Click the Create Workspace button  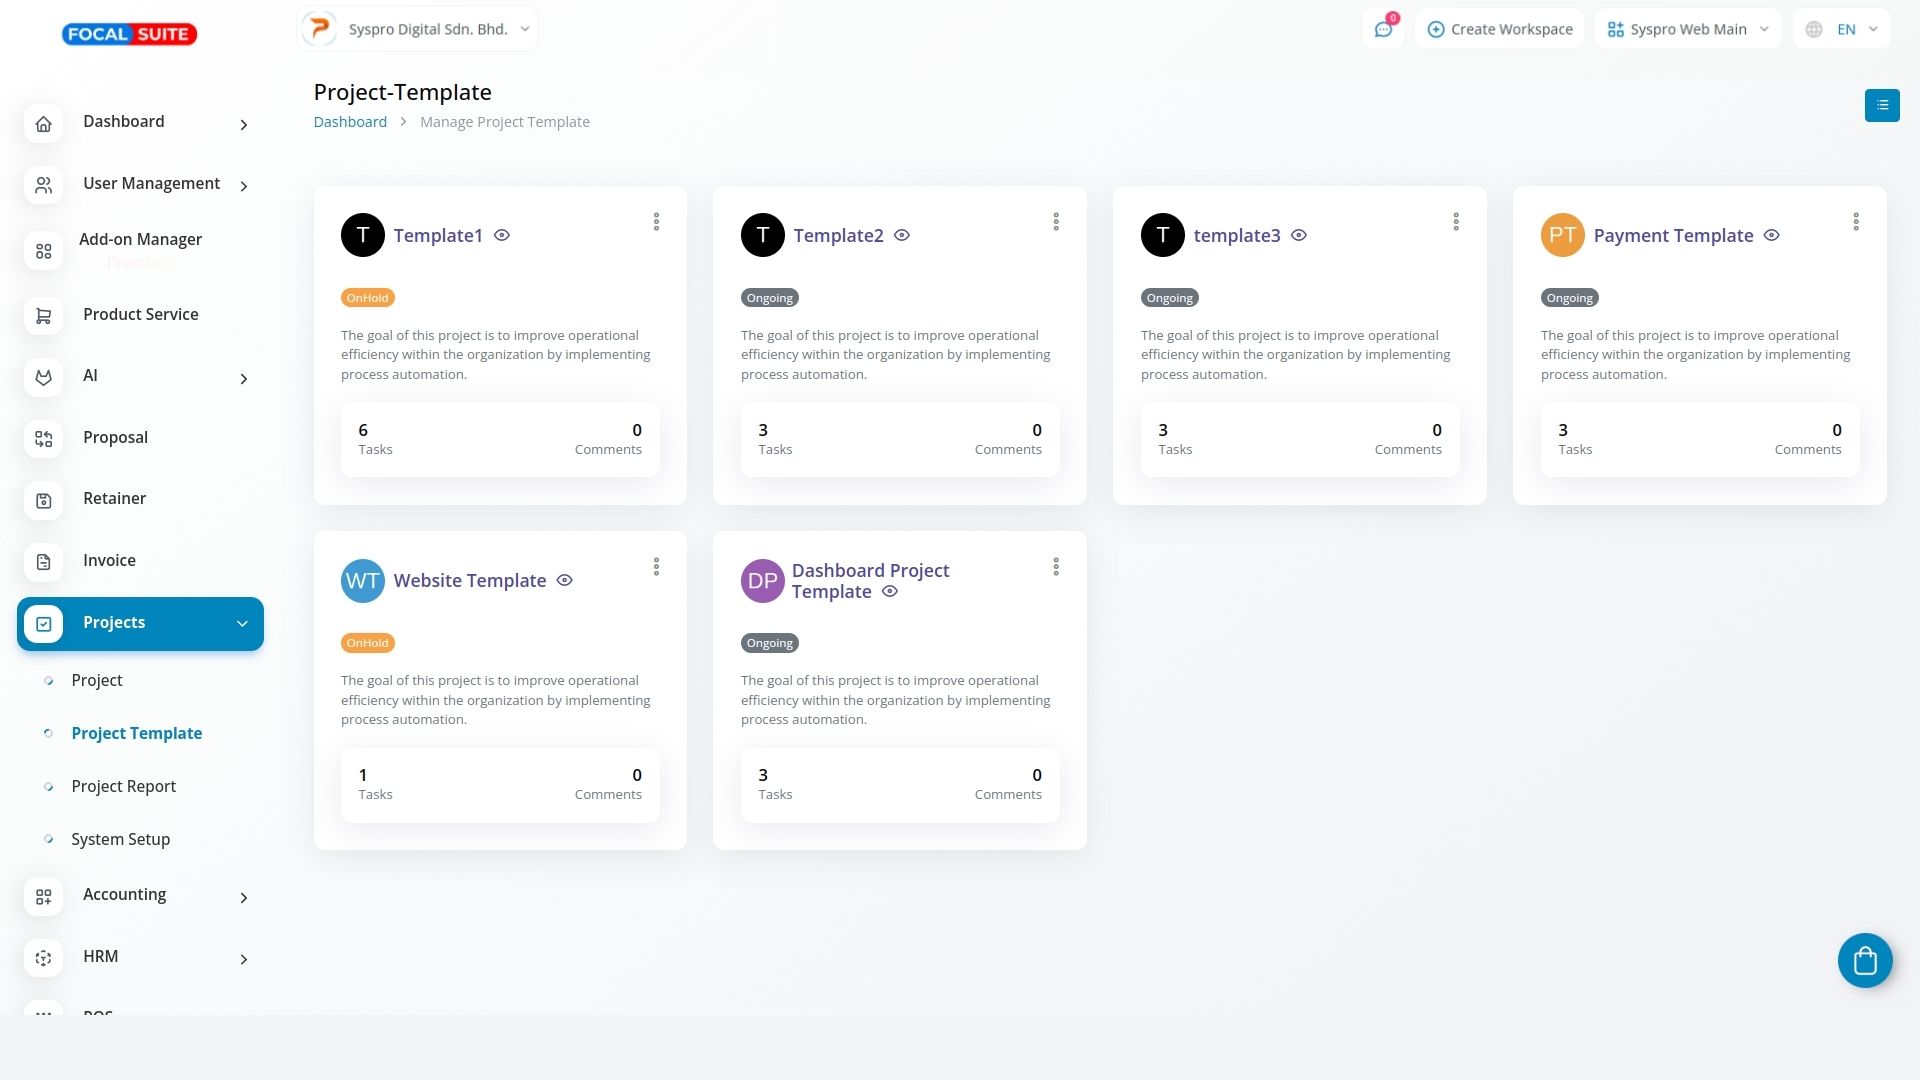(x=1499, y=30)
